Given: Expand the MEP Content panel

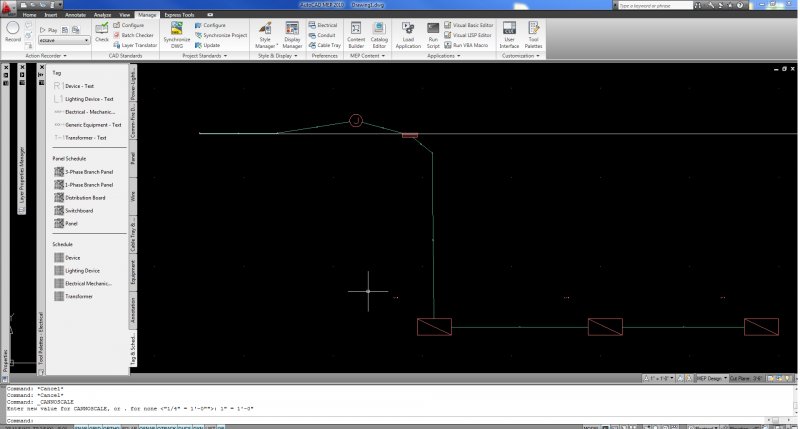Looking at the screenshot, I should 367,56.
